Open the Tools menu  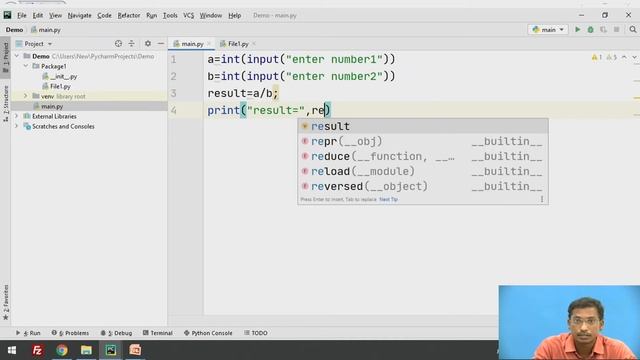[x=170, y=16]
